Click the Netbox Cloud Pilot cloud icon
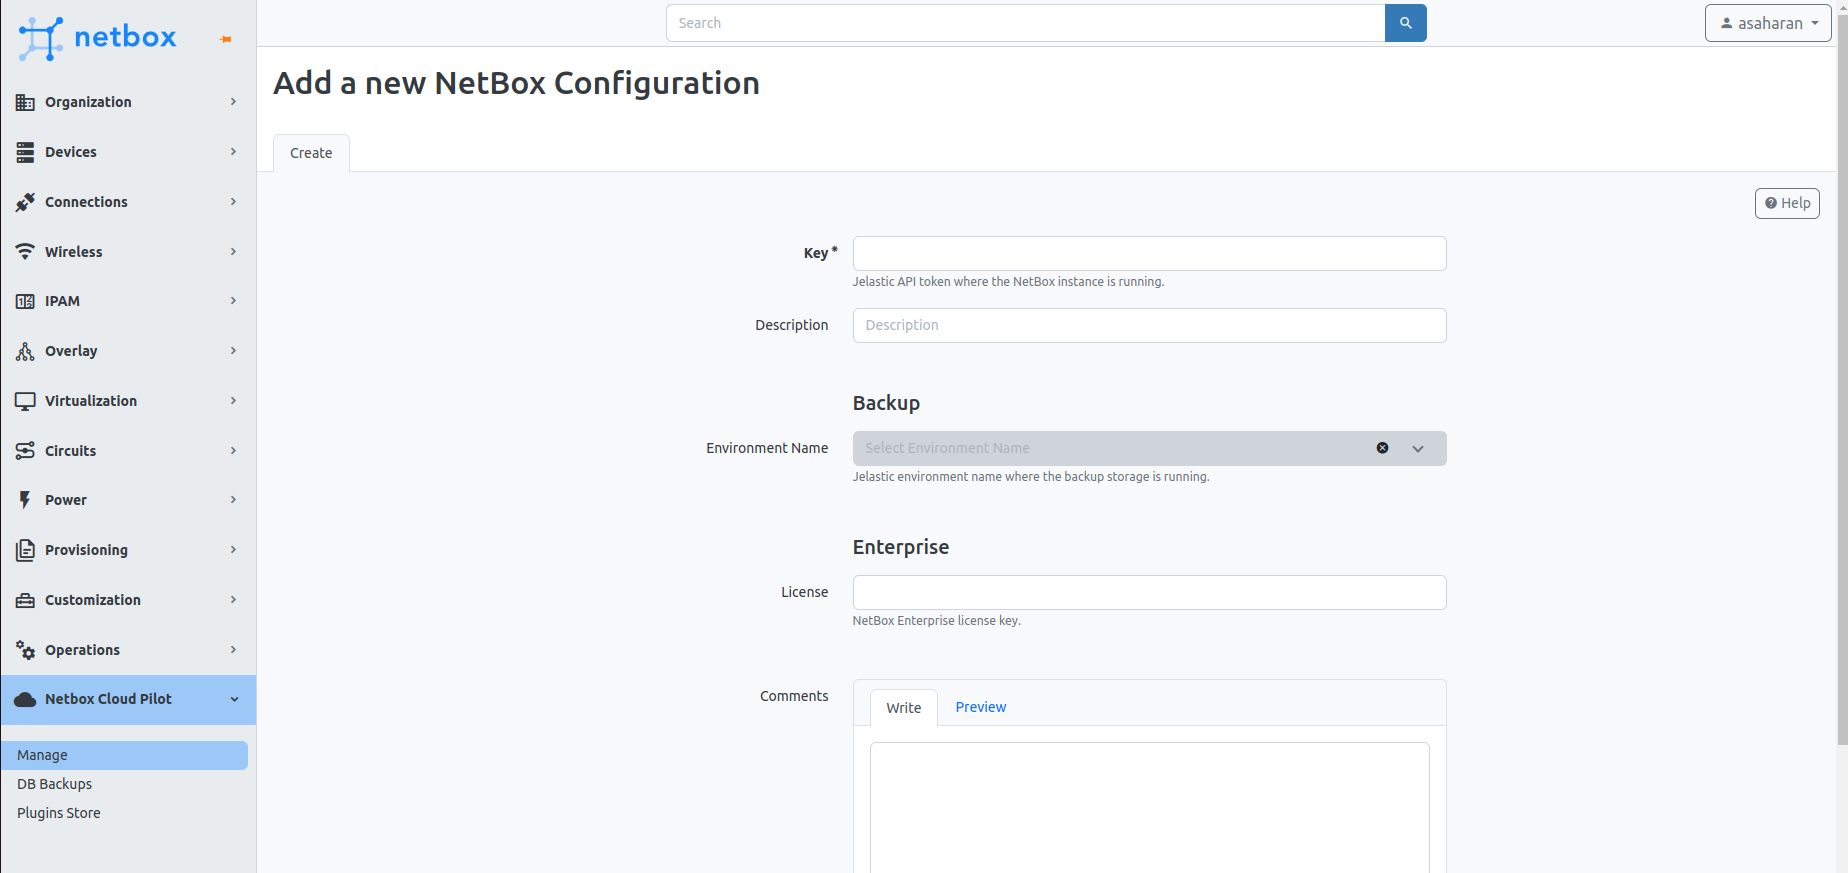1848x873 pixels. pos(25,699)
